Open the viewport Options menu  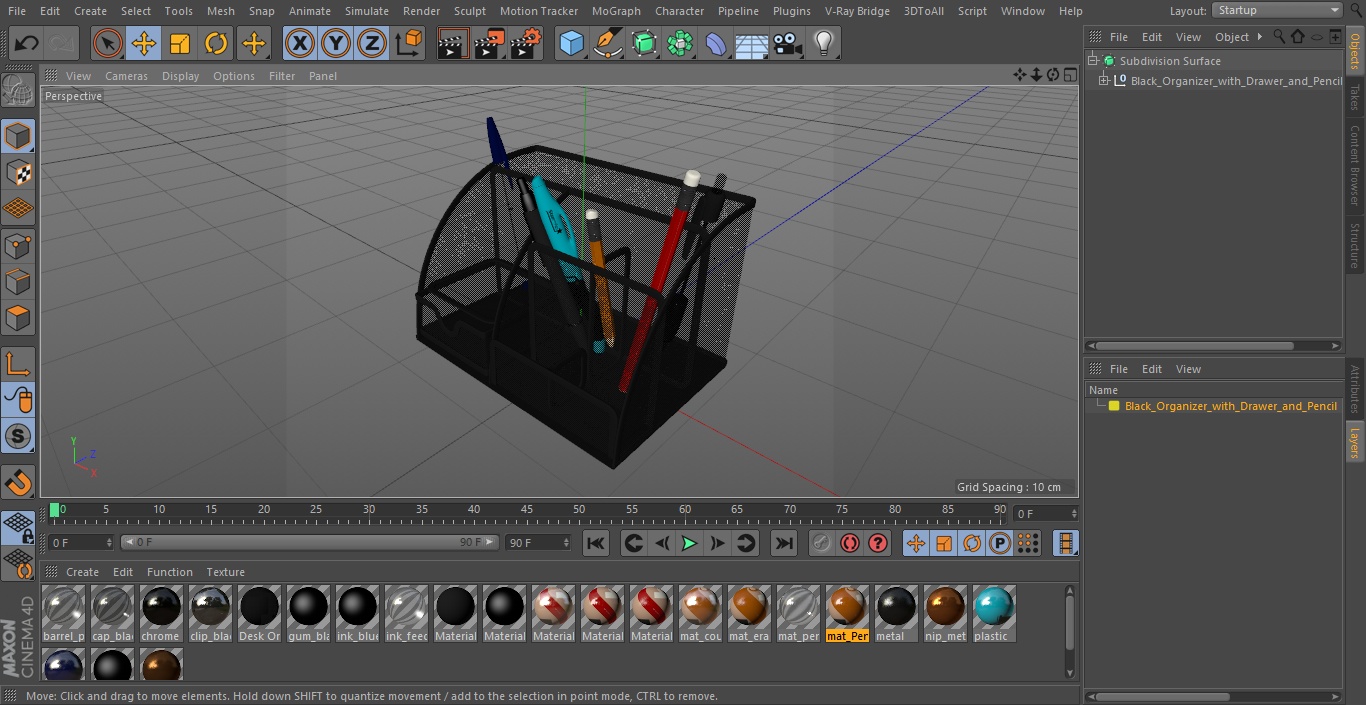pos(234,76)
